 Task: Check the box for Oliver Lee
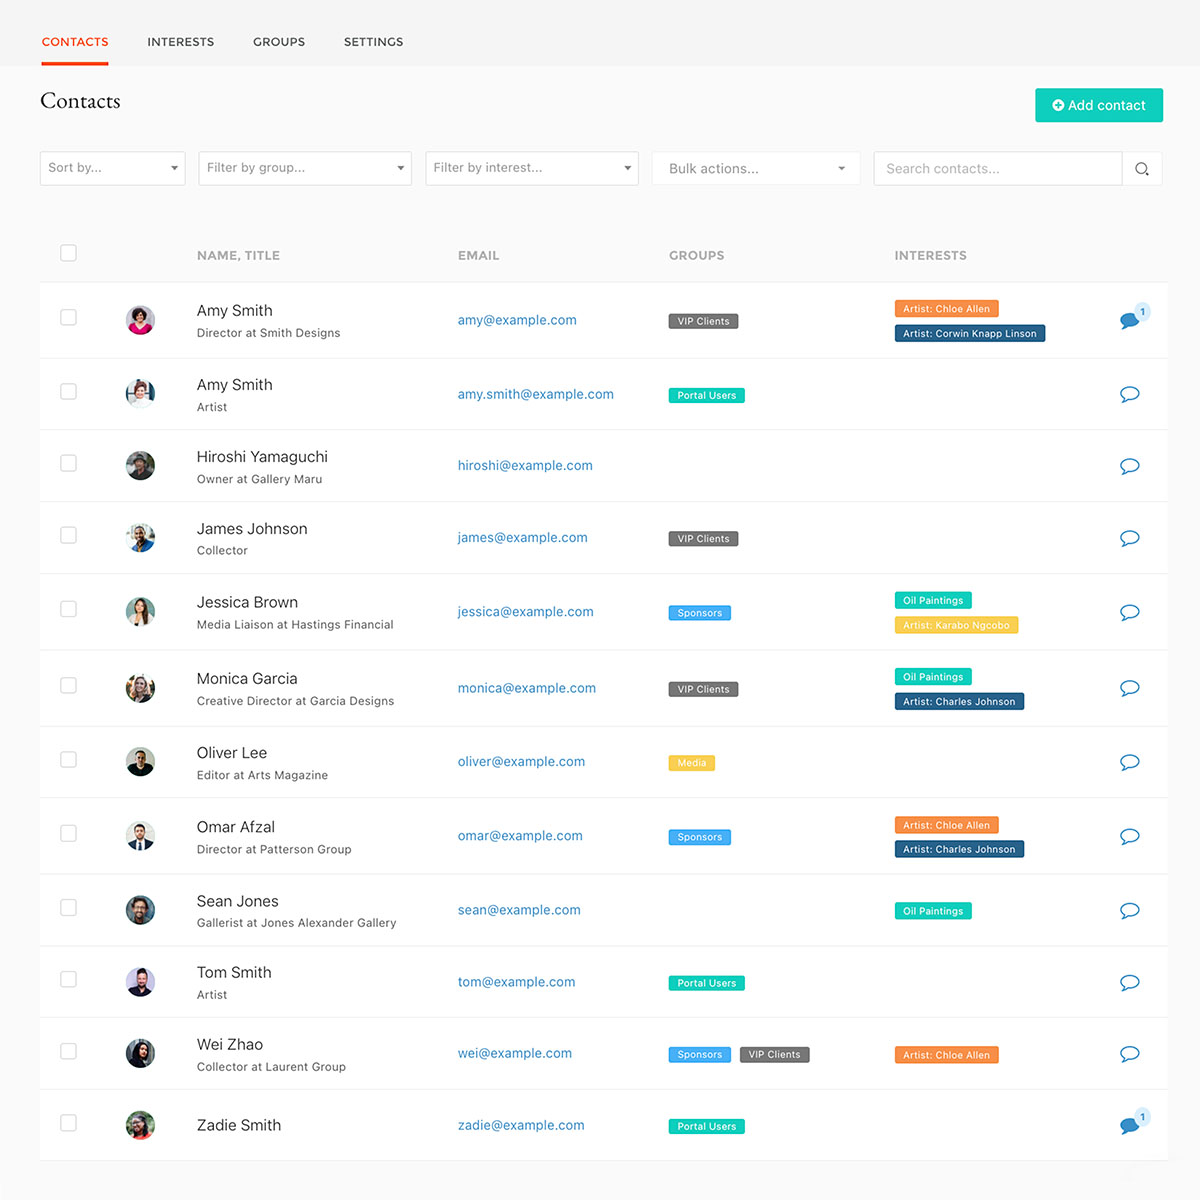click(x=68, y=759)
